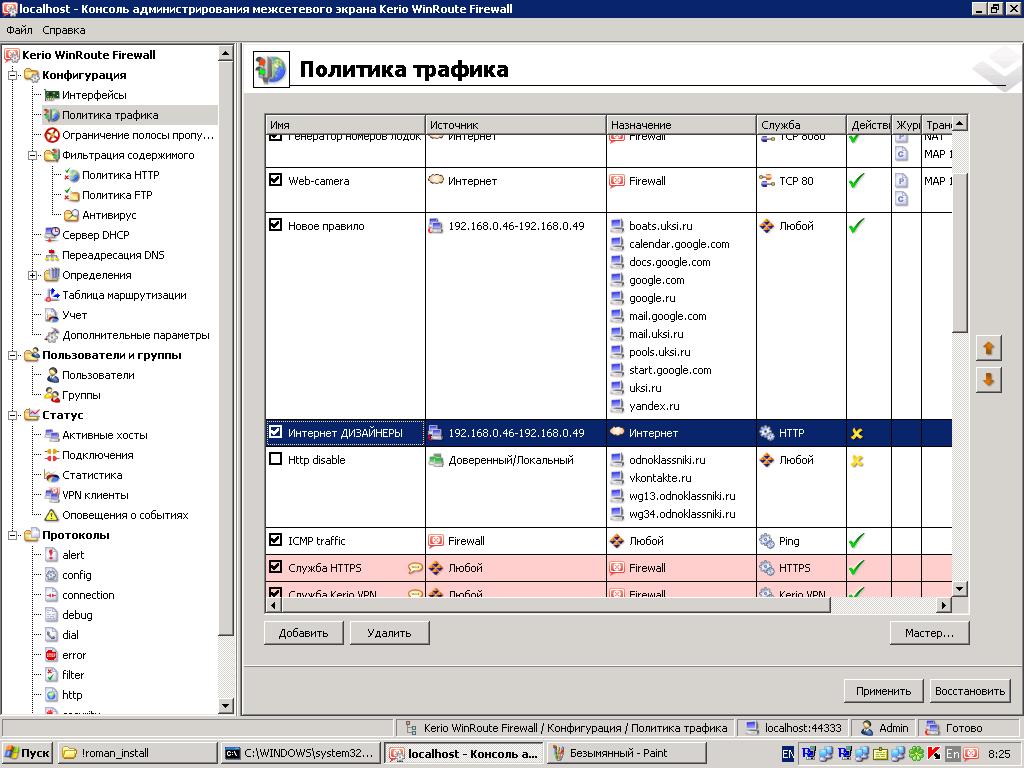
Task: Collapse the Конфигурация tree node
Action: pyautogui.click(x=12, y=75)
